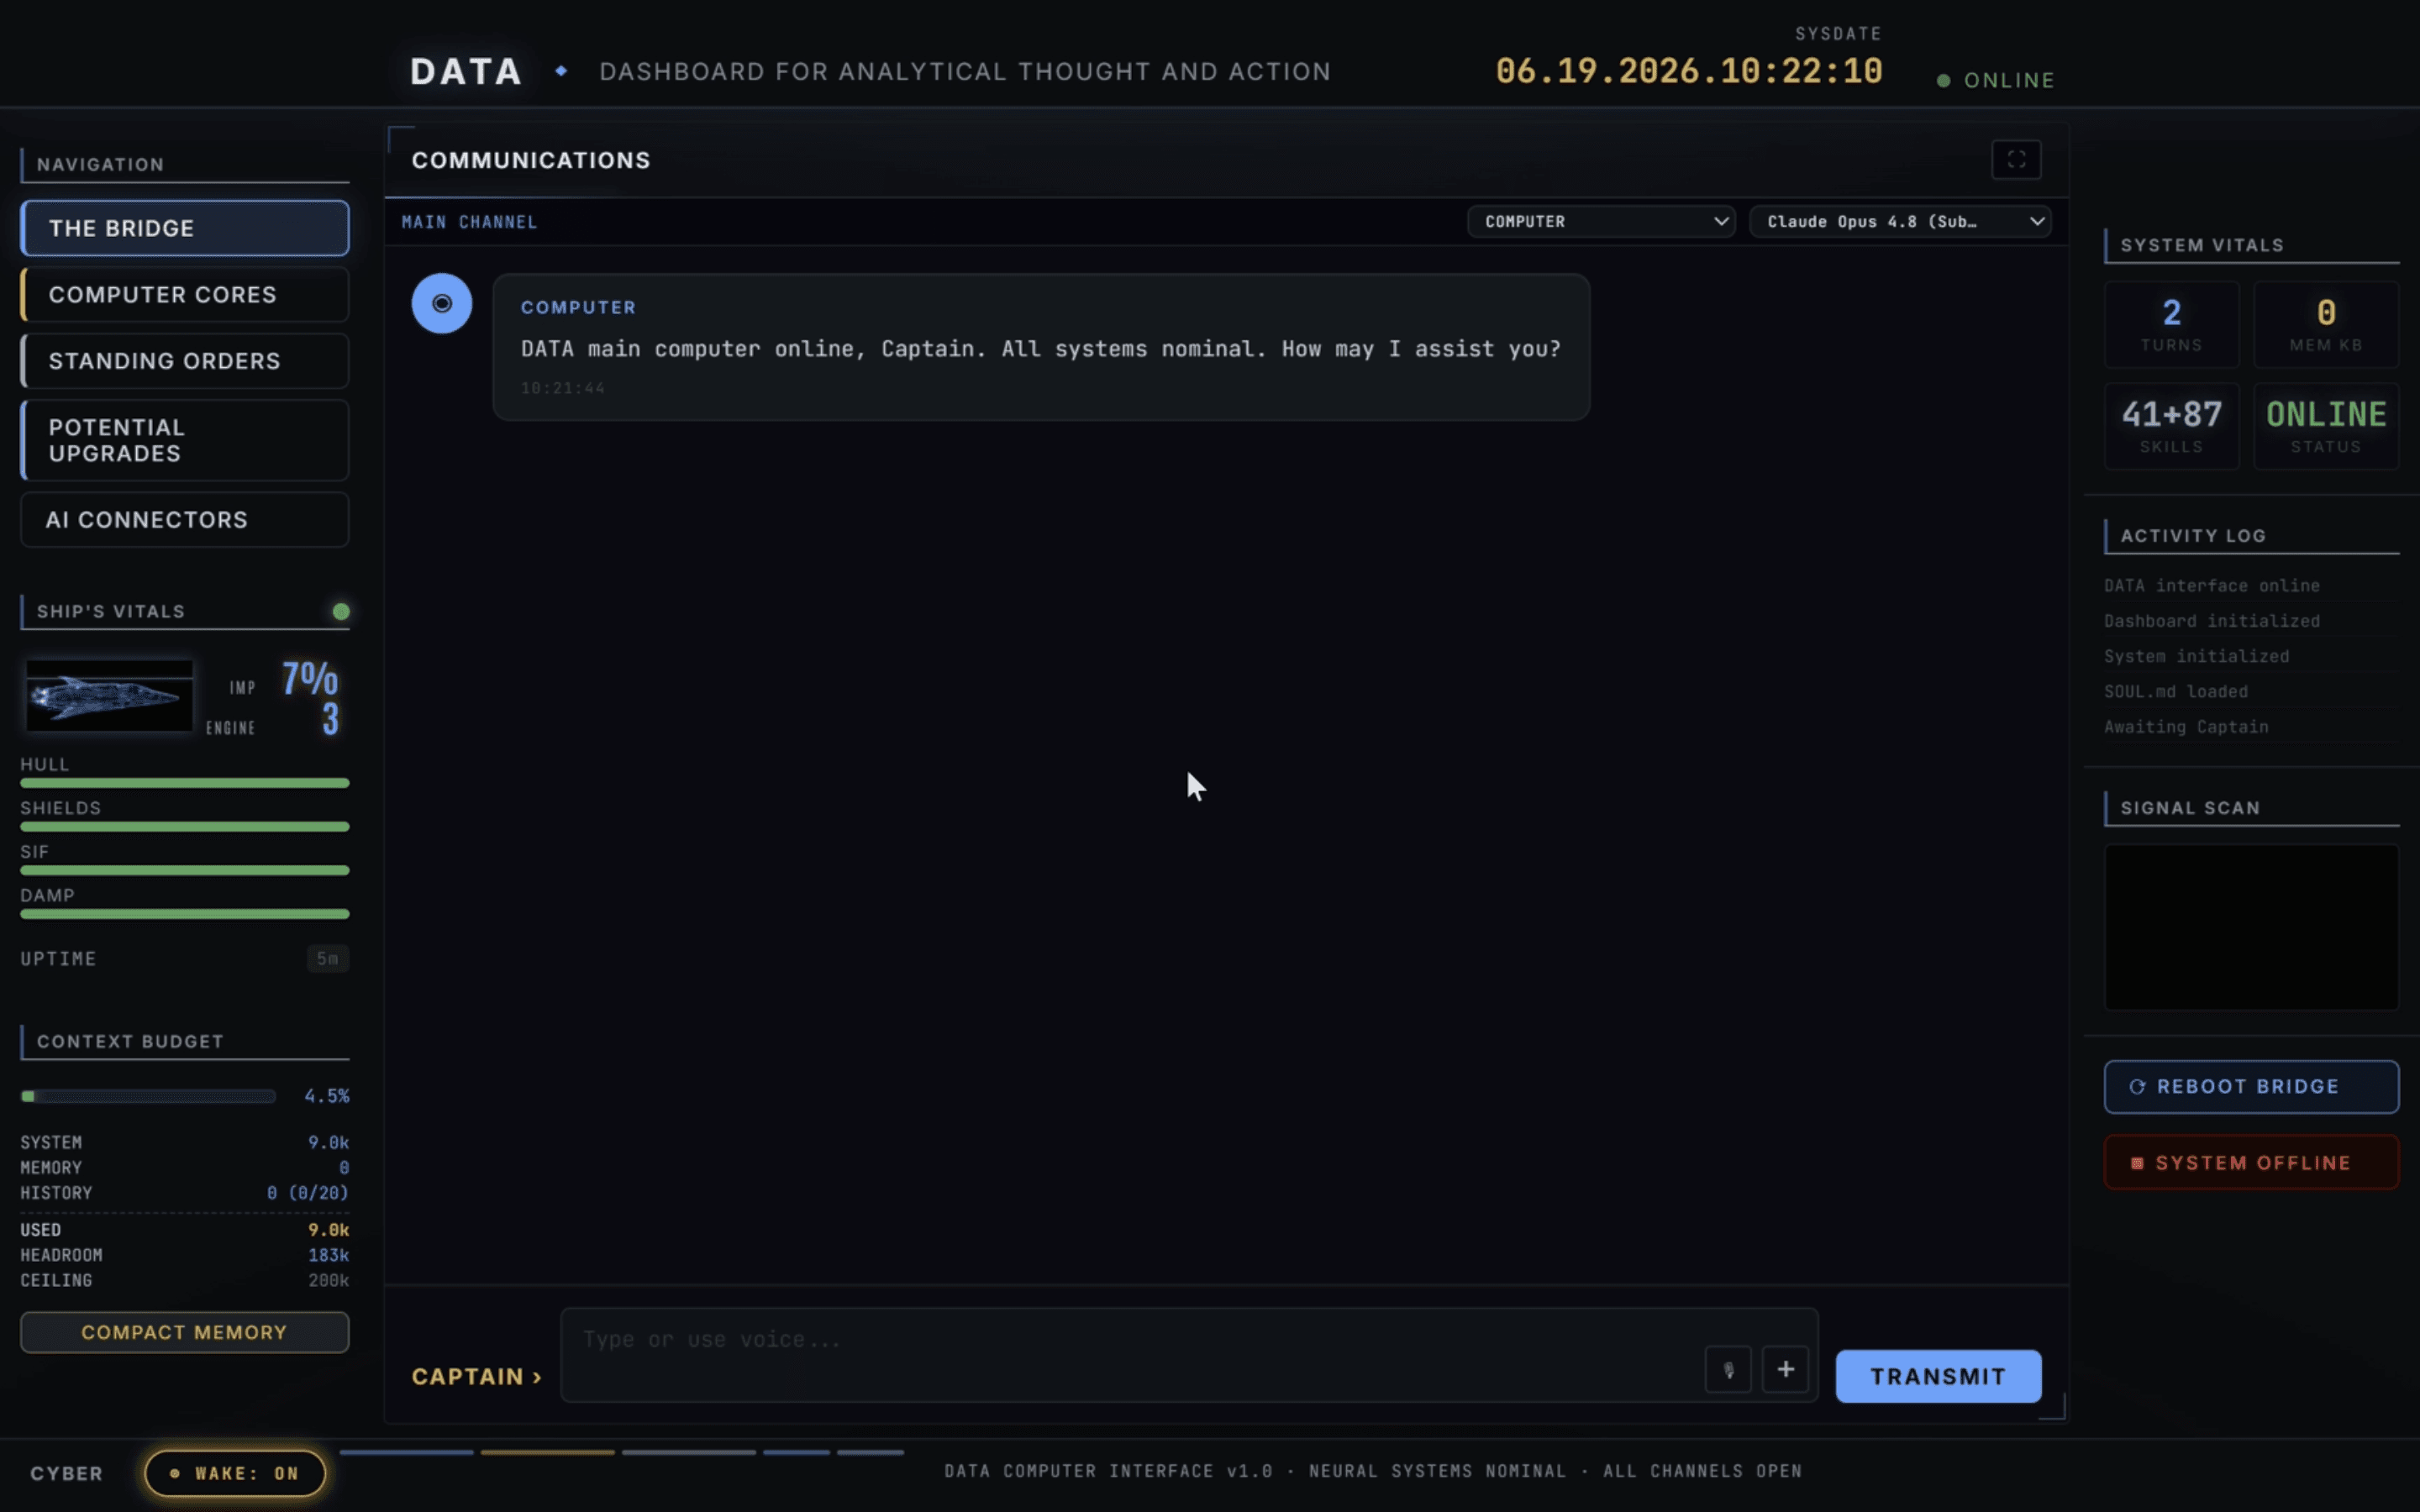Click the DAMP status bar

coord(185,914)
